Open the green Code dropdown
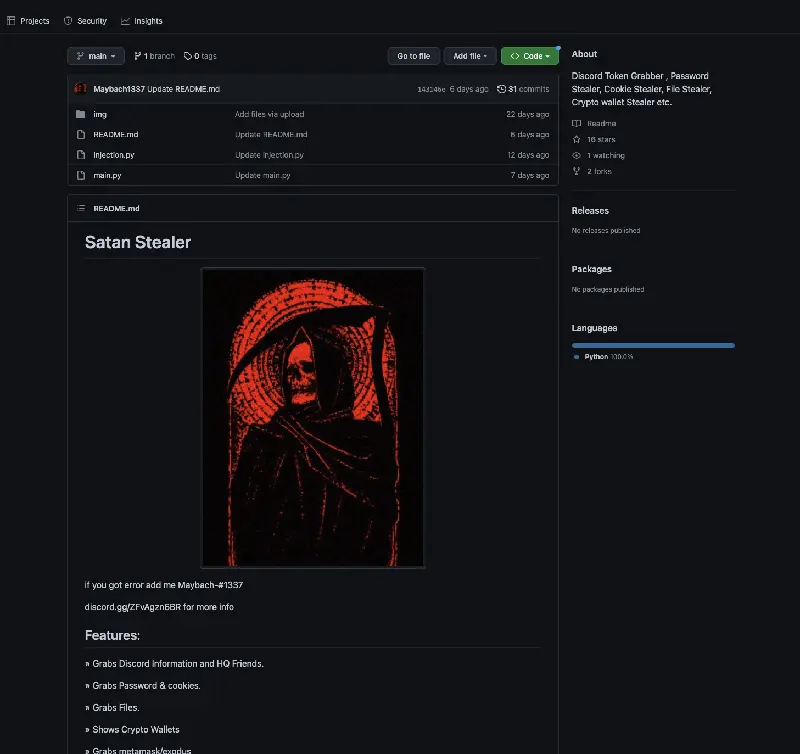Screen dimensions: 800x754 [530, 56]
